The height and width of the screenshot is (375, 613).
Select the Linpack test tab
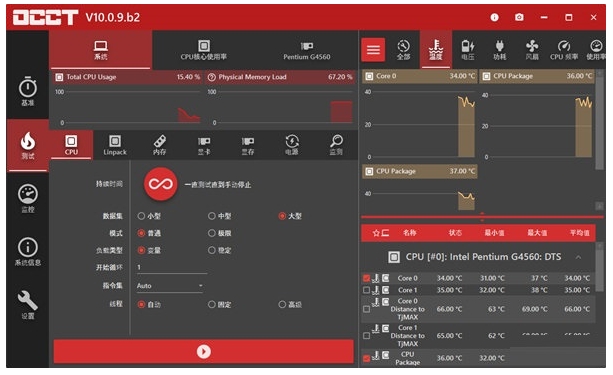[115, 145]
